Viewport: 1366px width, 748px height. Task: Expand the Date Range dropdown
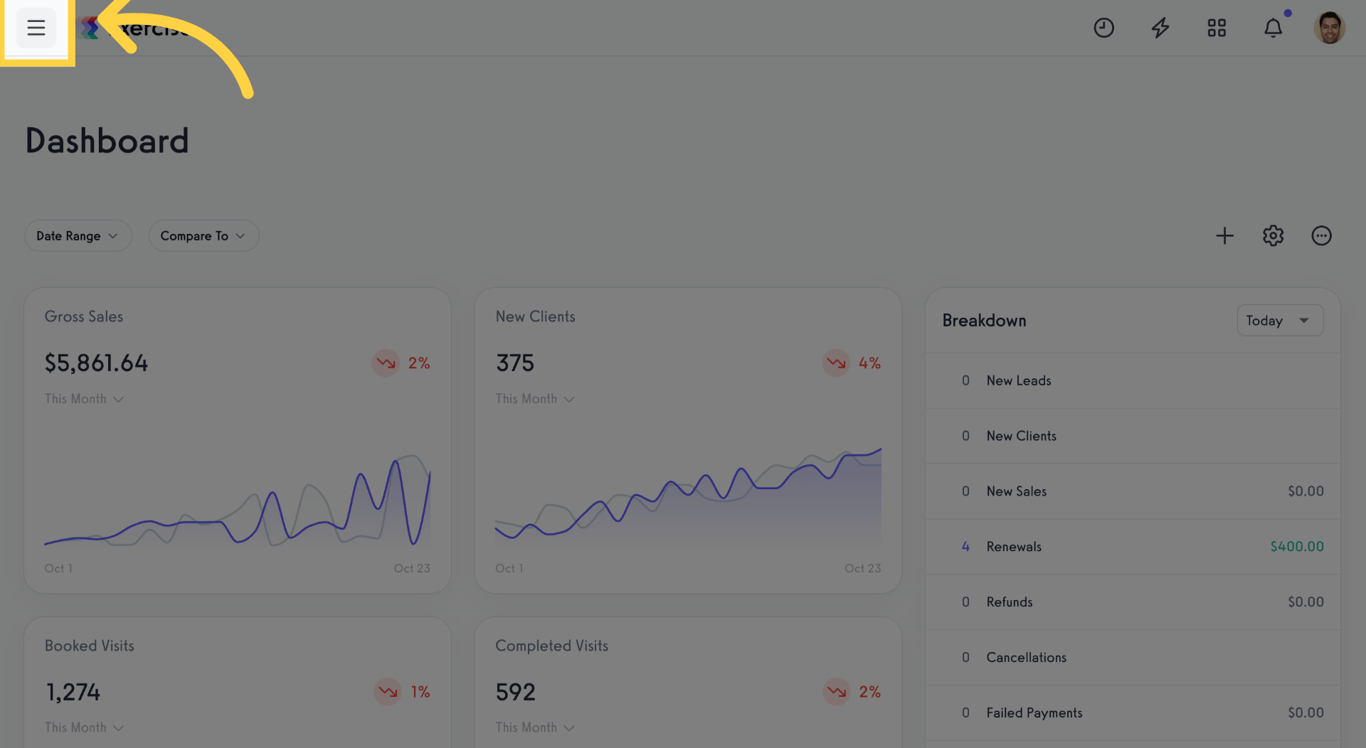78,236
